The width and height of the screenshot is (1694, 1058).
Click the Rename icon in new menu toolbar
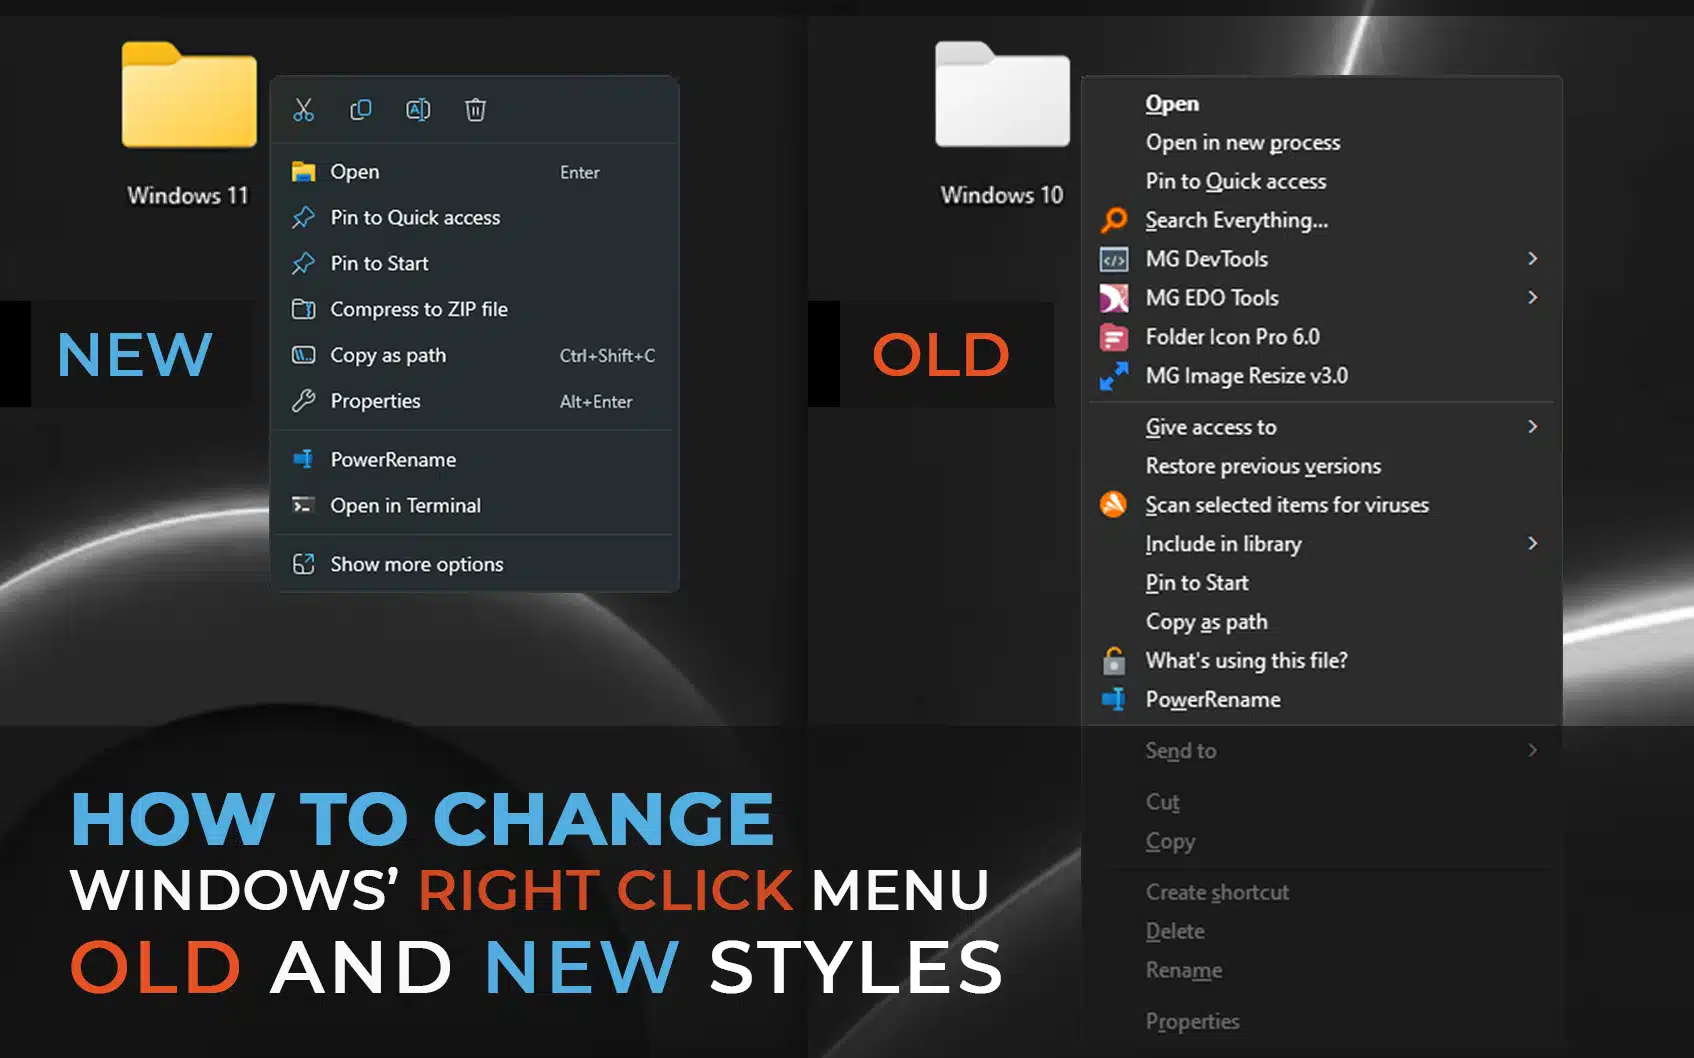coord(418,110)
